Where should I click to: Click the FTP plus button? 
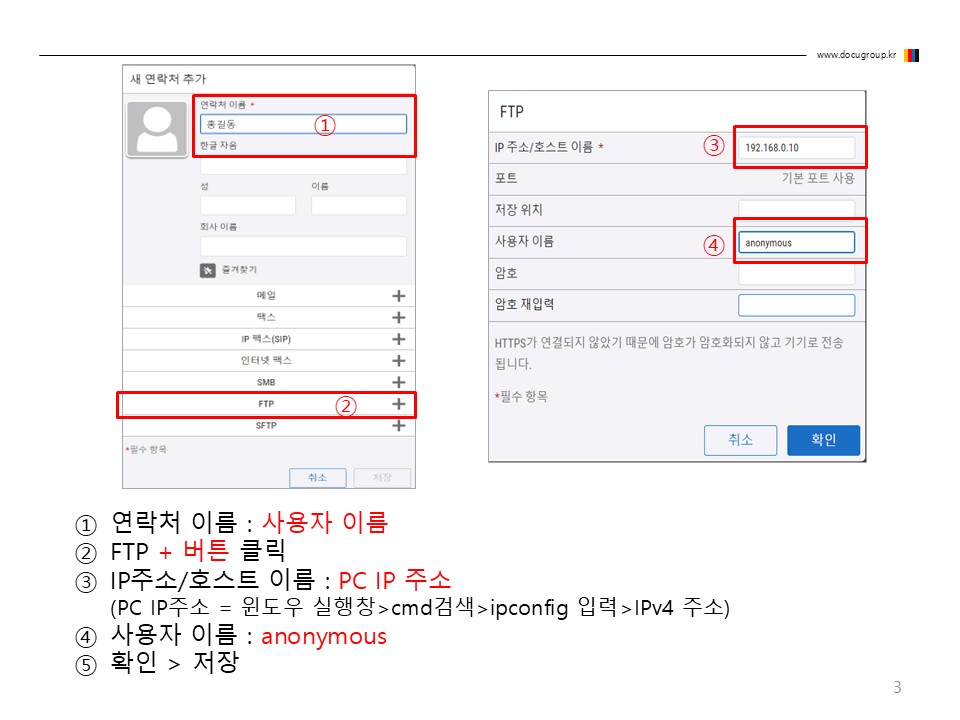tap(399, 403)
